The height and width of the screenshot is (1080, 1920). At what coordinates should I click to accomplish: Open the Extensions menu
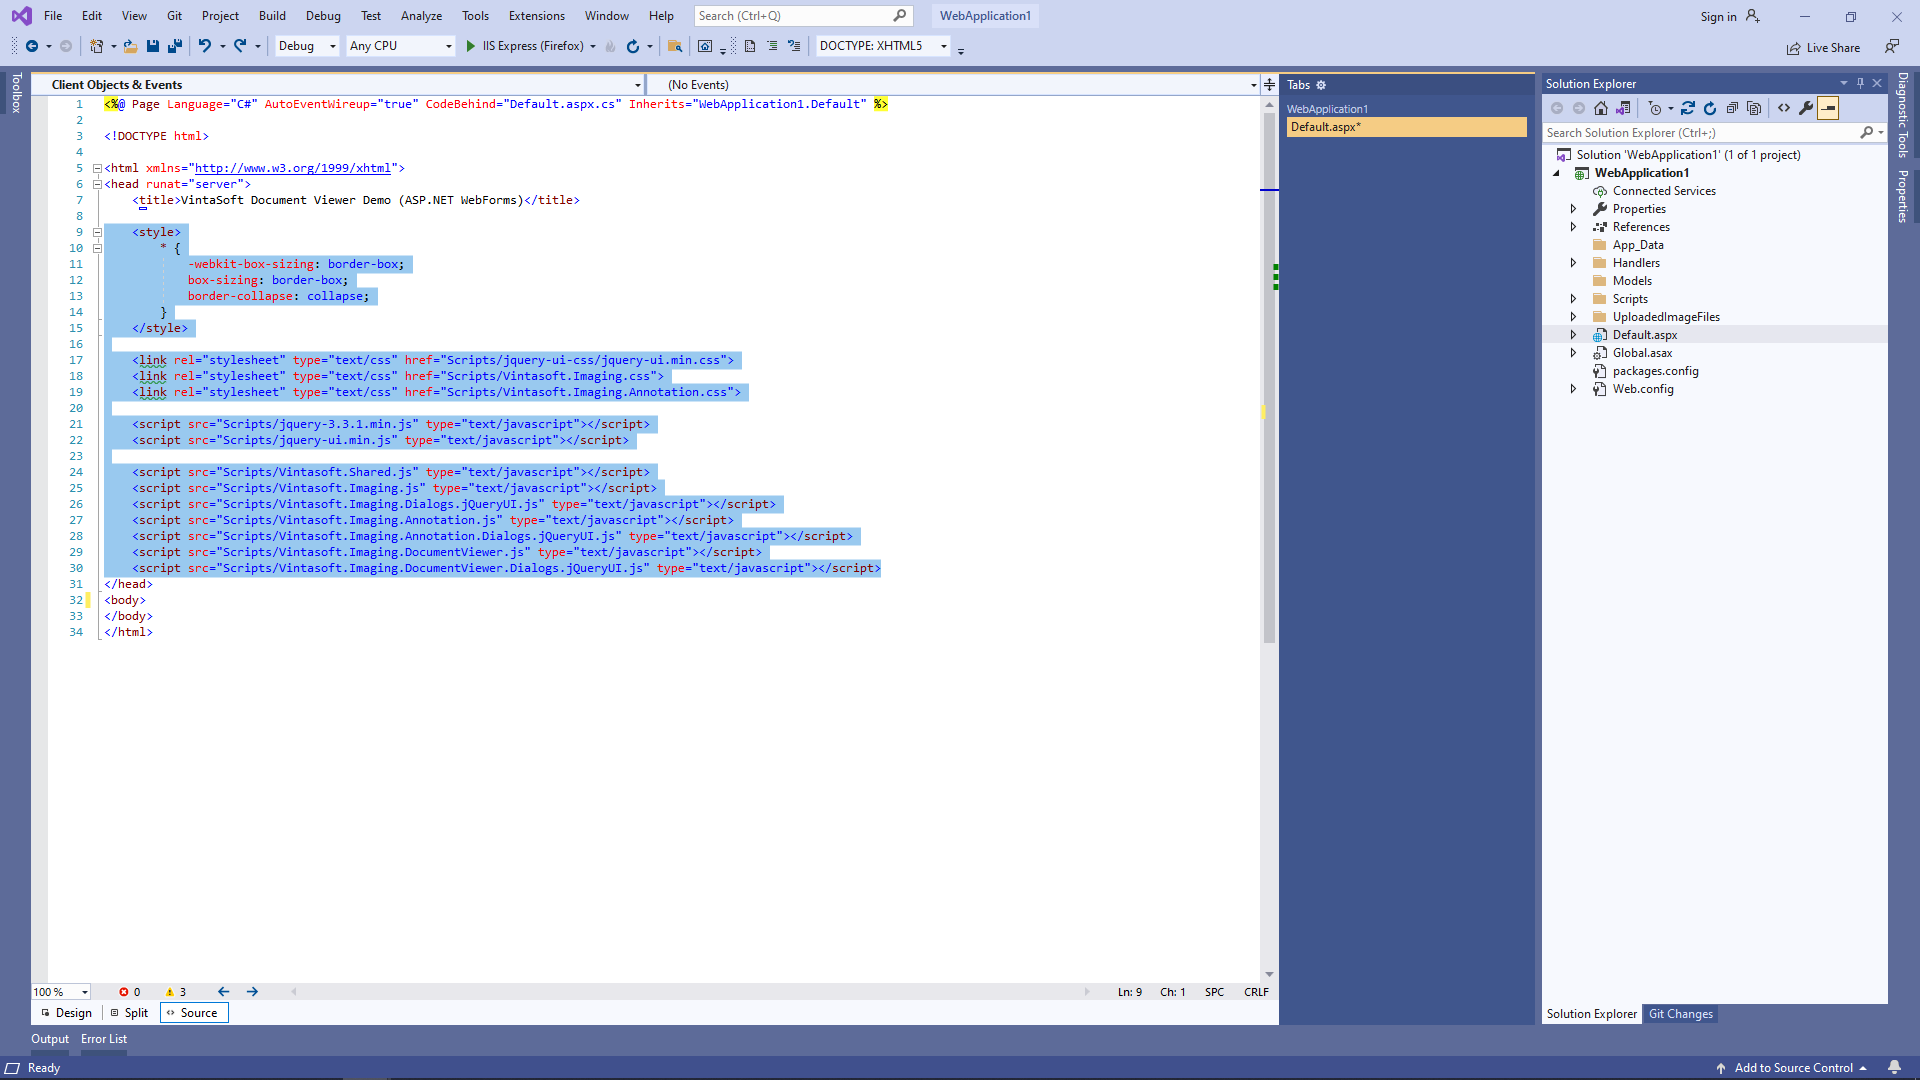click(x=536, y=15)
